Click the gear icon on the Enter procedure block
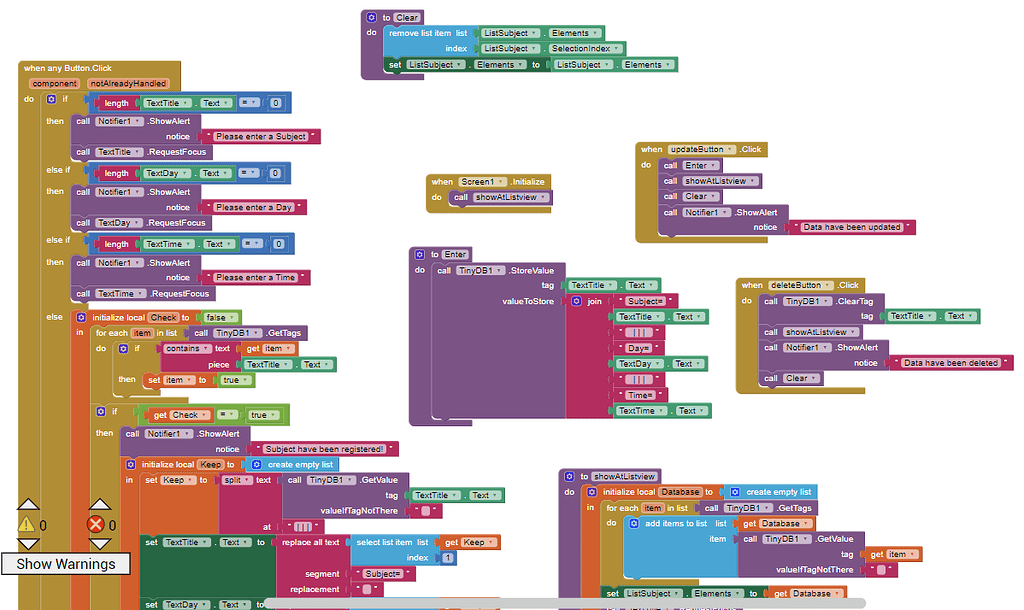Screen dimensions: 1024x610 [420, 255]
